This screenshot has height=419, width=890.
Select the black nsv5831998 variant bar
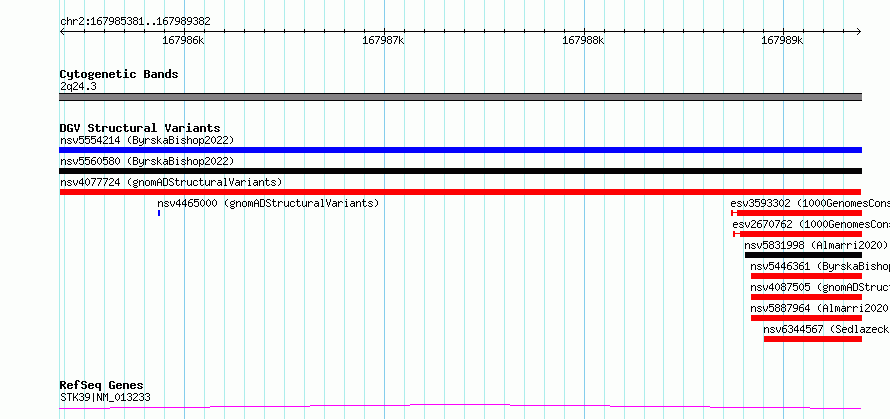point(803,255)
